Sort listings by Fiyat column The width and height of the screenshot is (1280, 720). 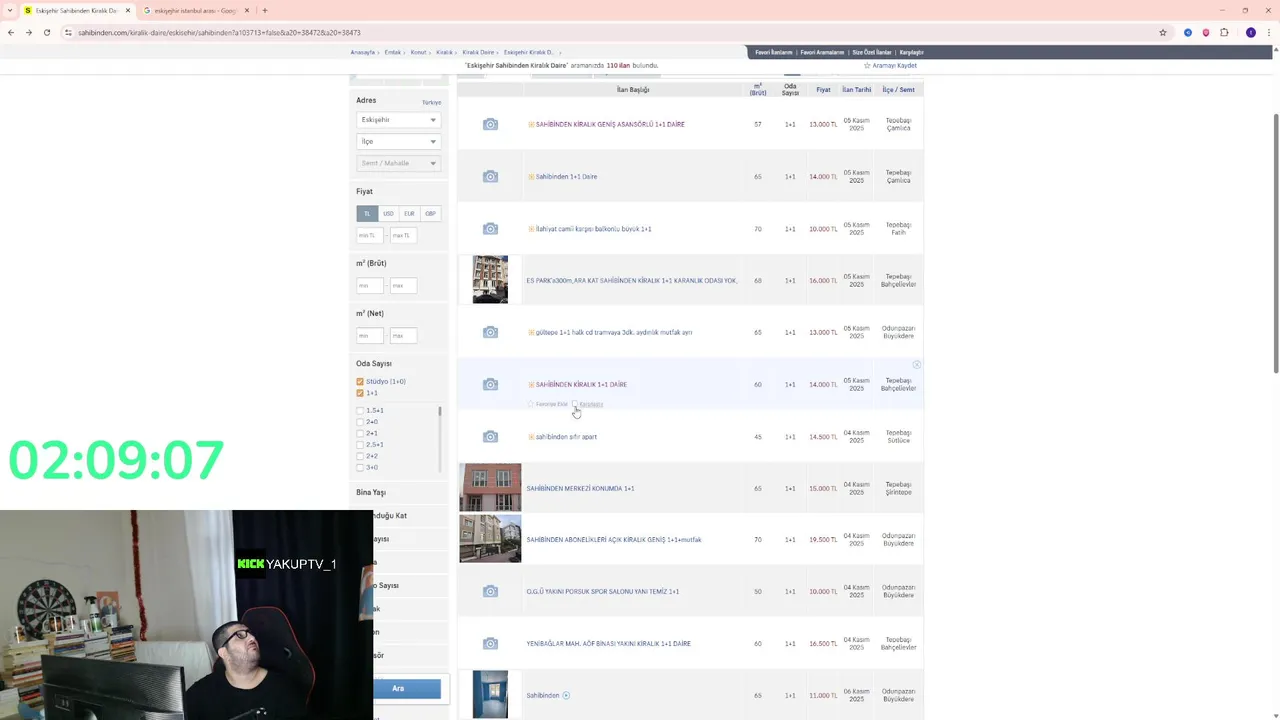[x=823, y=90]
